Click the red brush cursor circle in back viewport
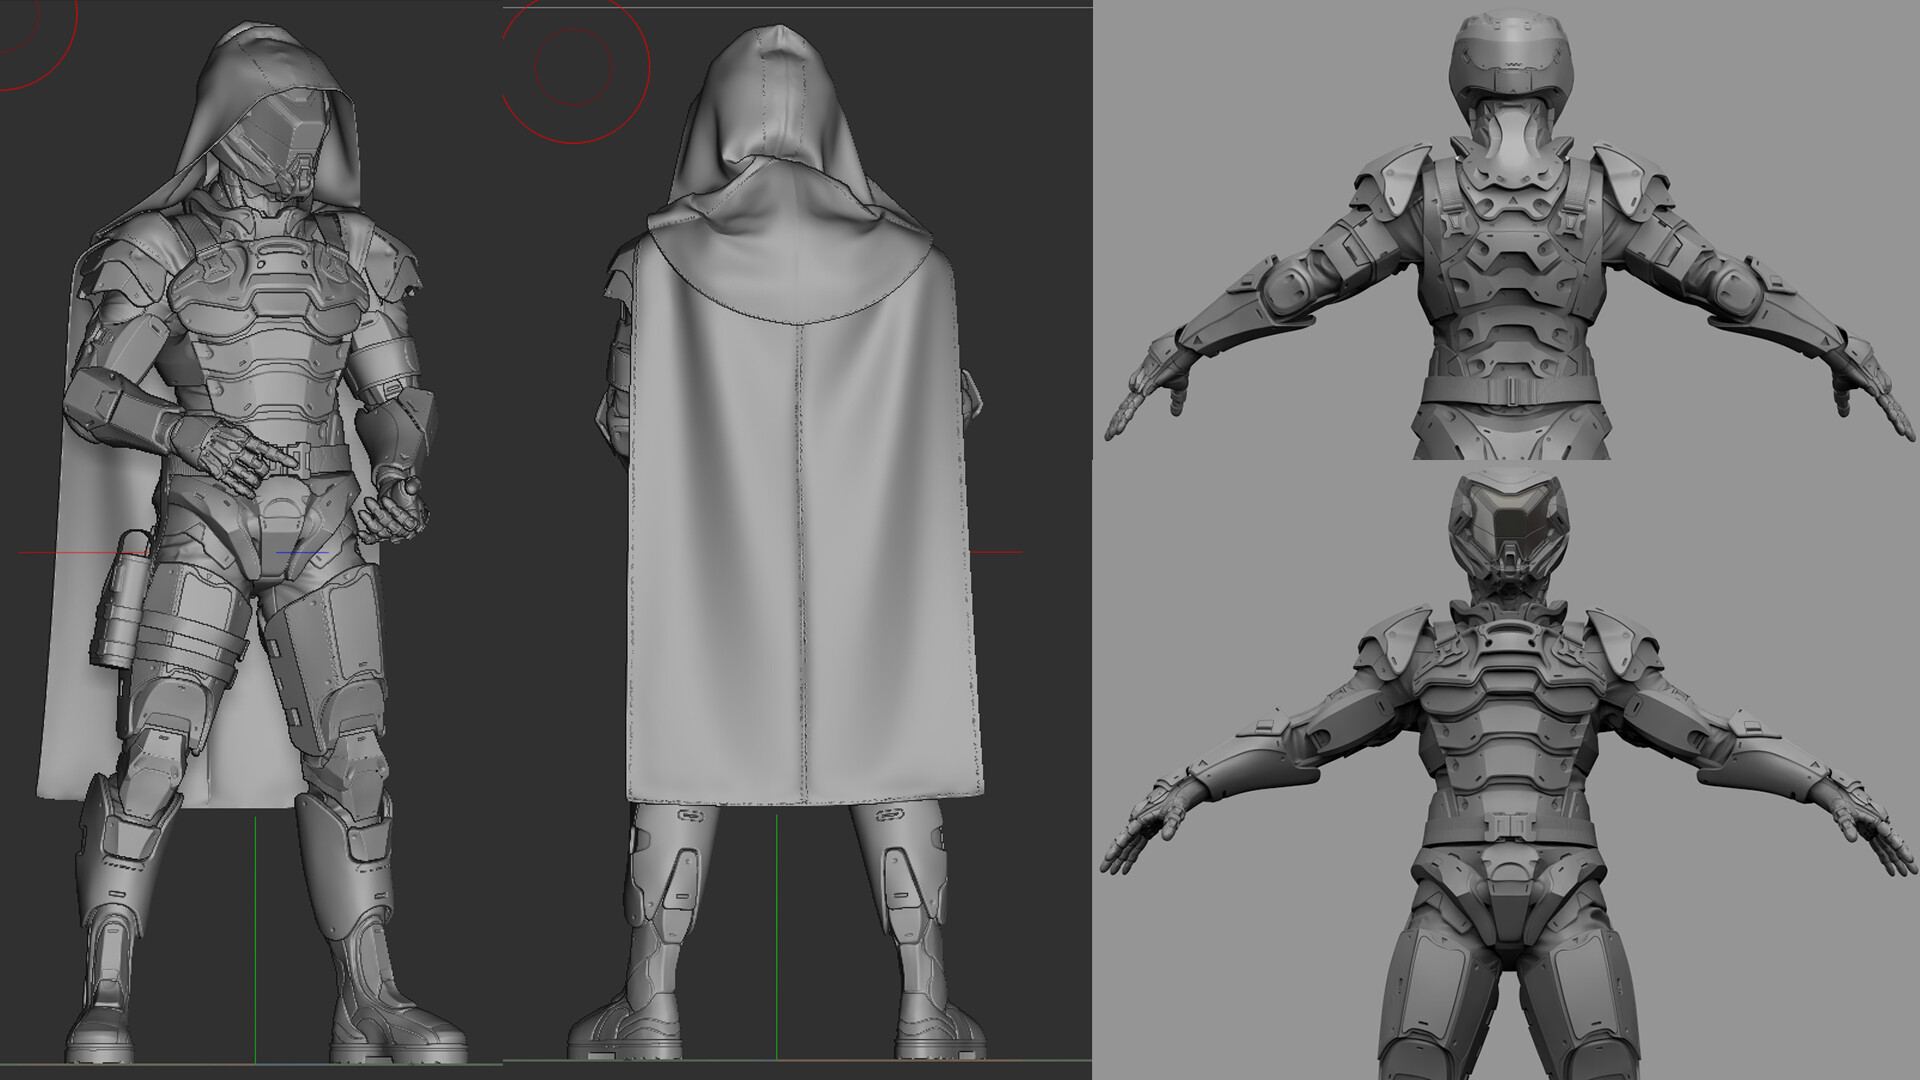1920x1080 pixels. click(574, 66)
